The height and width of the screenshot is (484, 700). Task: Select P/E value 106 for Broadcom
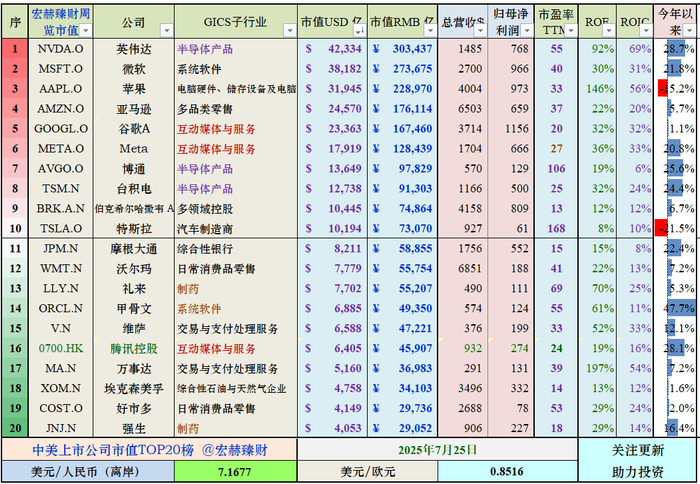[x=556, y=168]
